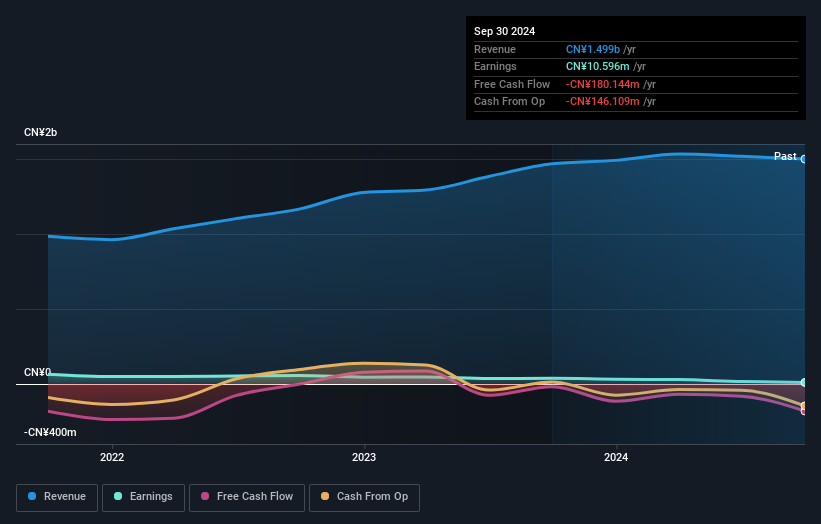
Task: Click the Sep 30 2024 tooltip date
Action: point(504,31)
